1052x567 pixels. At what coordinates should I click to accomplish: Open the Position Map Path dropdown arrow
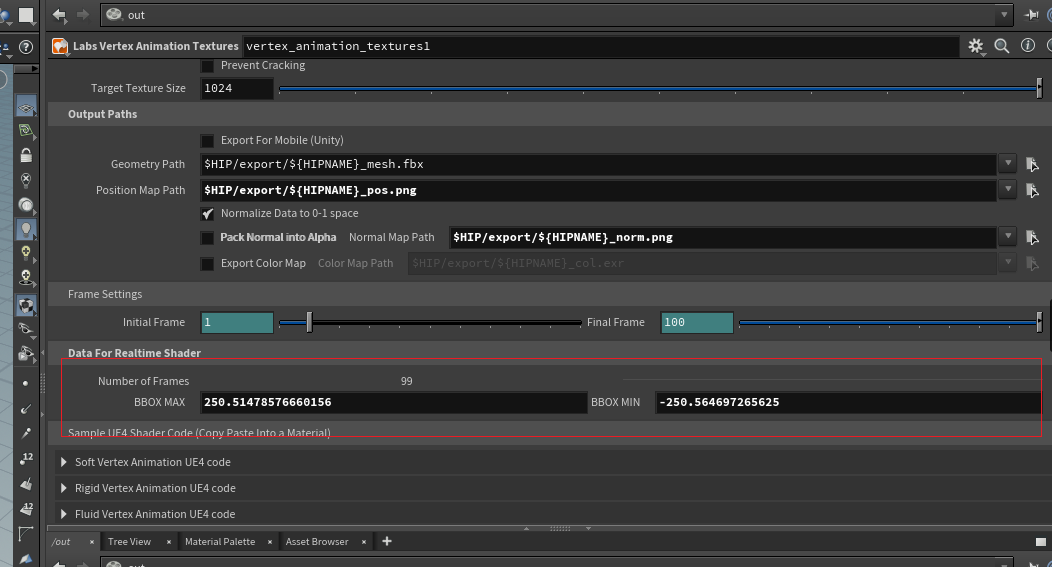tap(1008, 190)
